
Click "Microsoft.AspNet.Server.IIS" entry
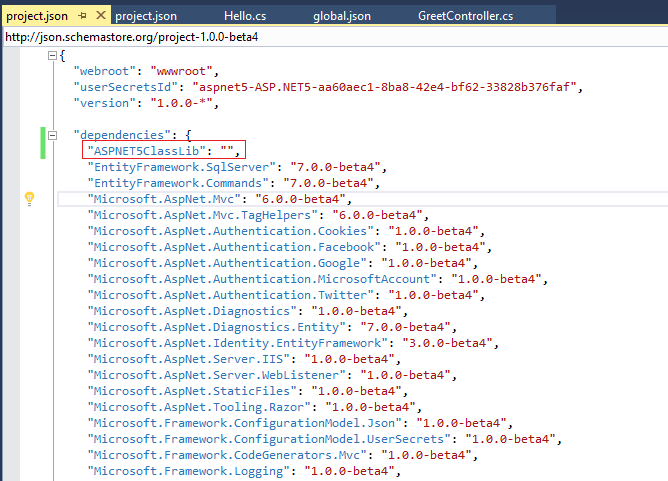(x=243, y=359)
